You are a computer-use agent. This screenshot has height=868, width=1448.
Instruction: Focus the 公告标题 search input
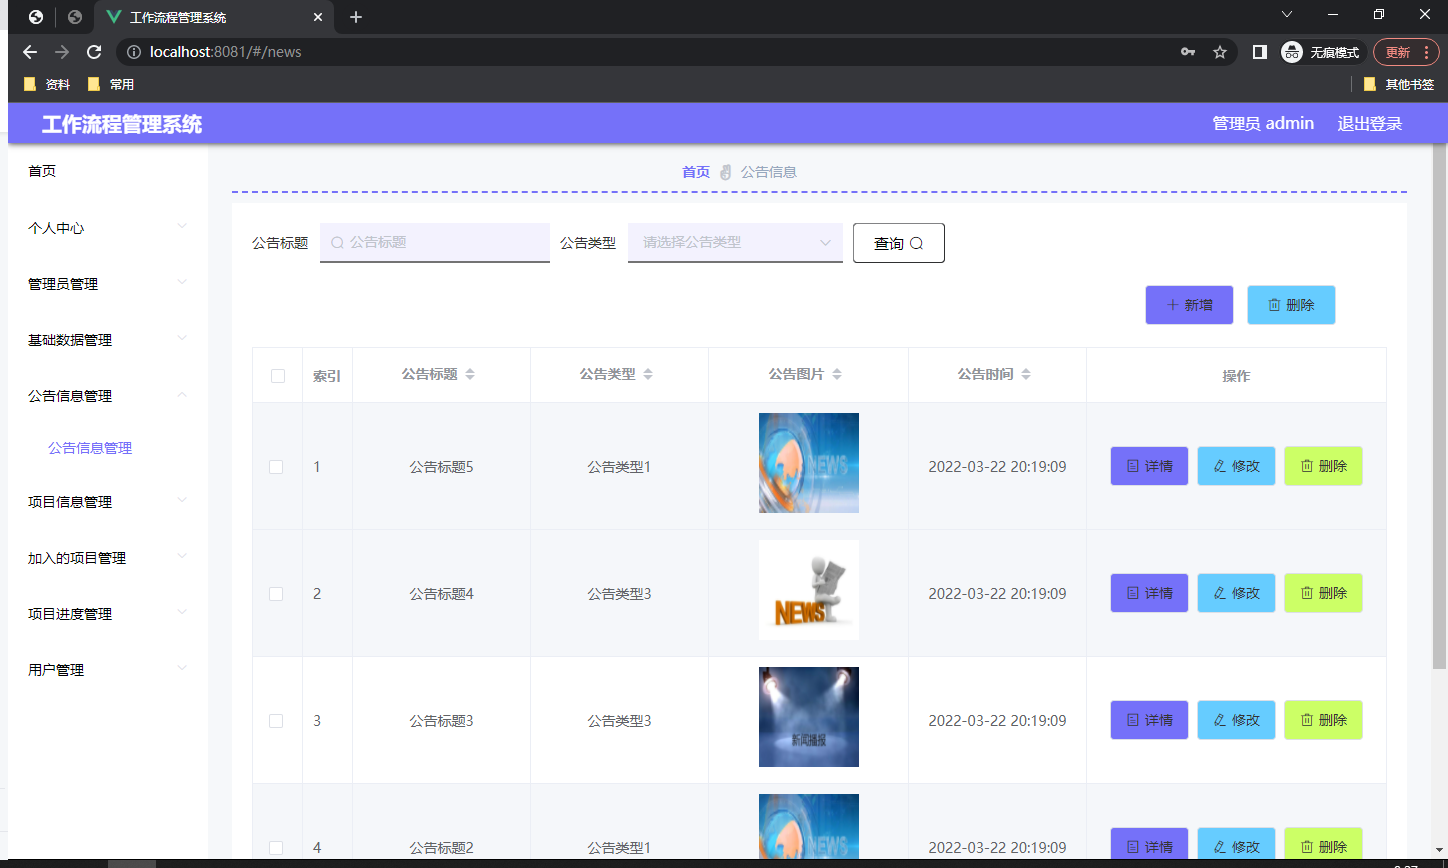click(435, 242)
